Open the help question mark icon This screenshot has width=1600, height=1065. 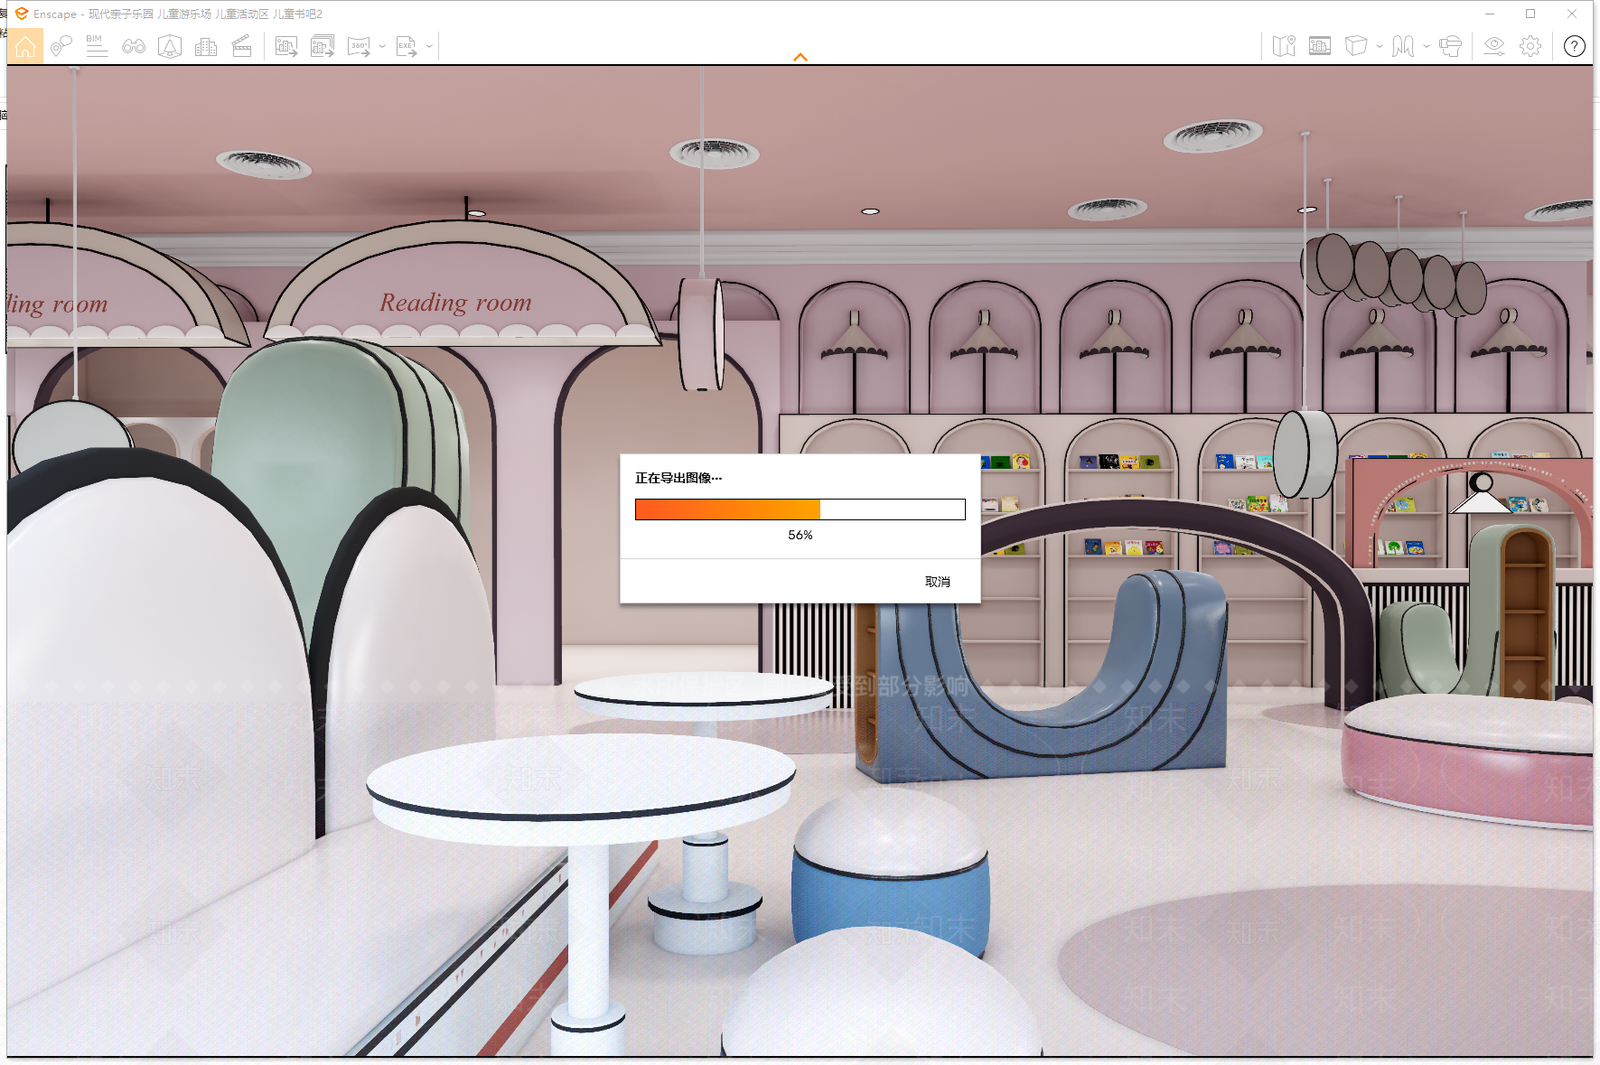(1574, 46)
